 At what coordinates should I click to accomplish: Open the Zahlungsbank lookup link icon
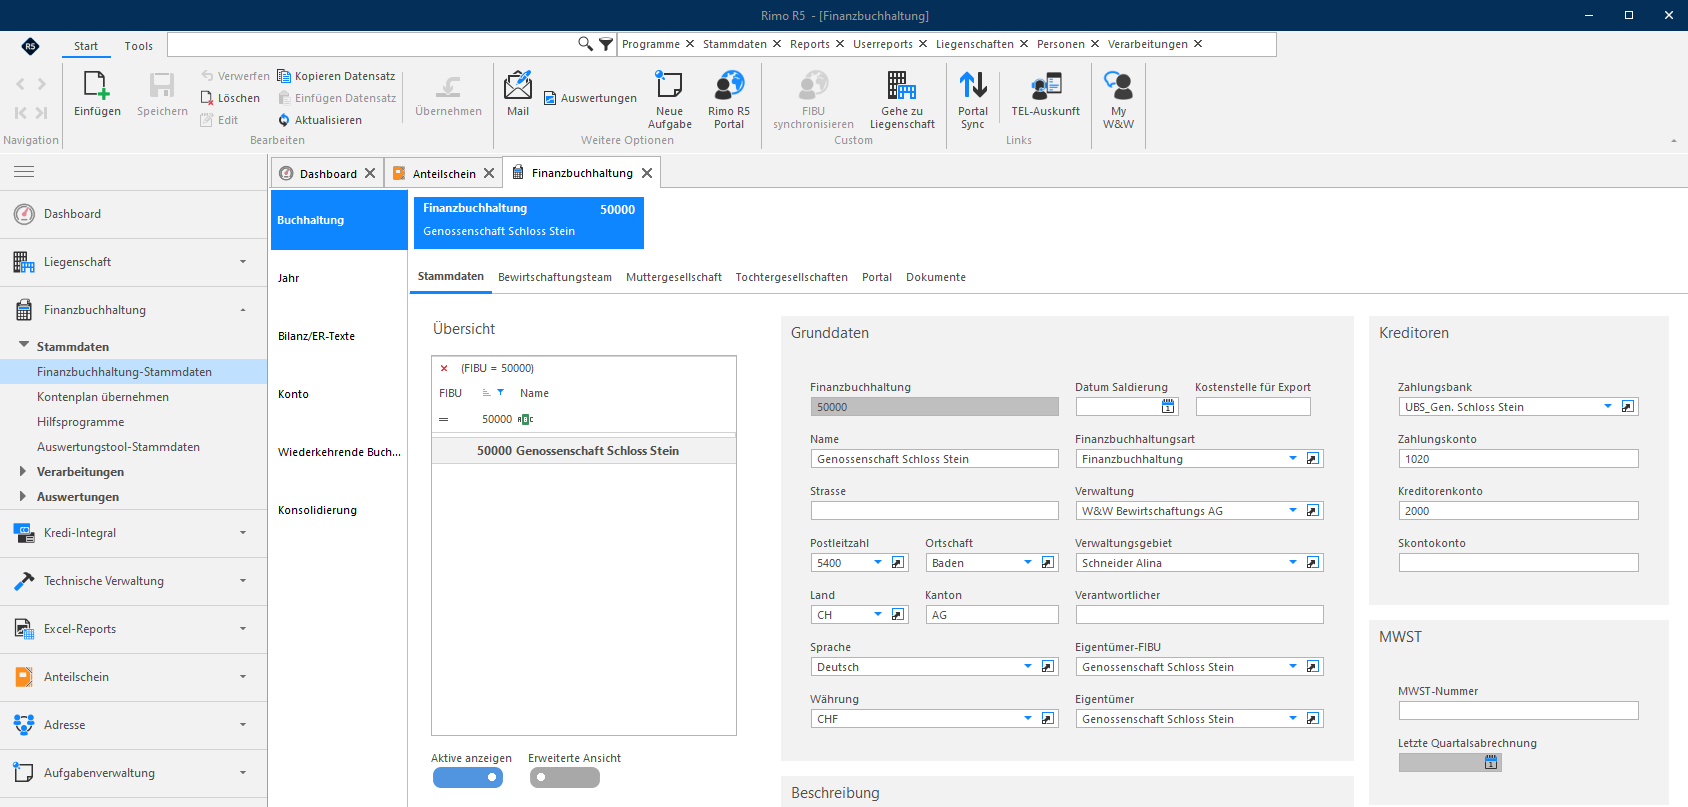[1628, 407]
